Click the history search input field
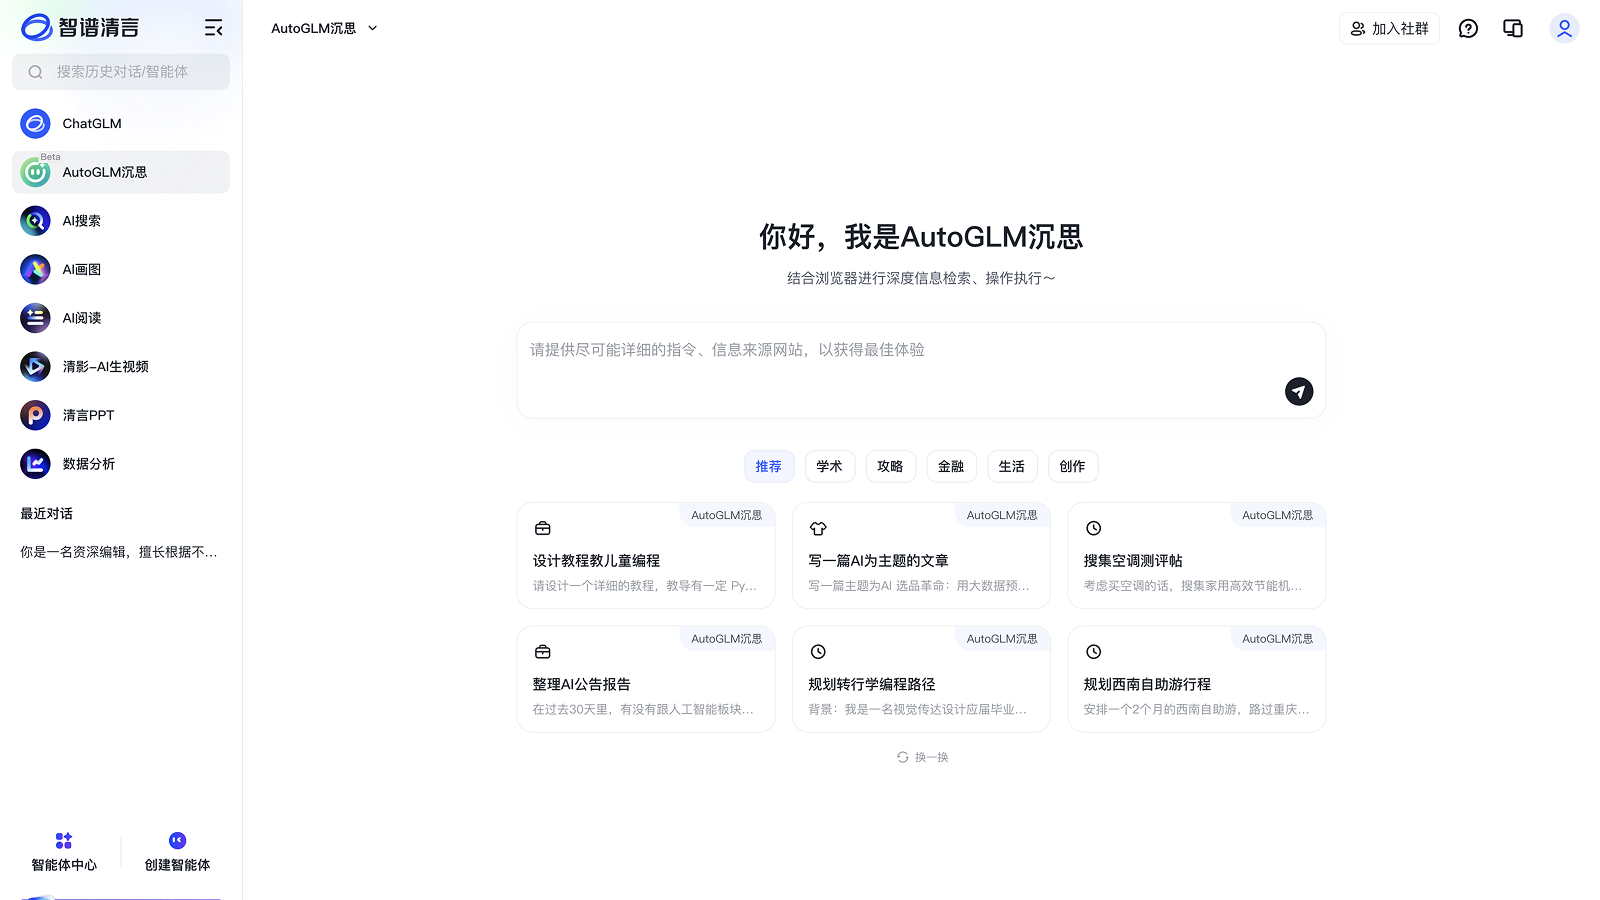1600x900 pixels. pyautogui.click(x=120, y=72)
